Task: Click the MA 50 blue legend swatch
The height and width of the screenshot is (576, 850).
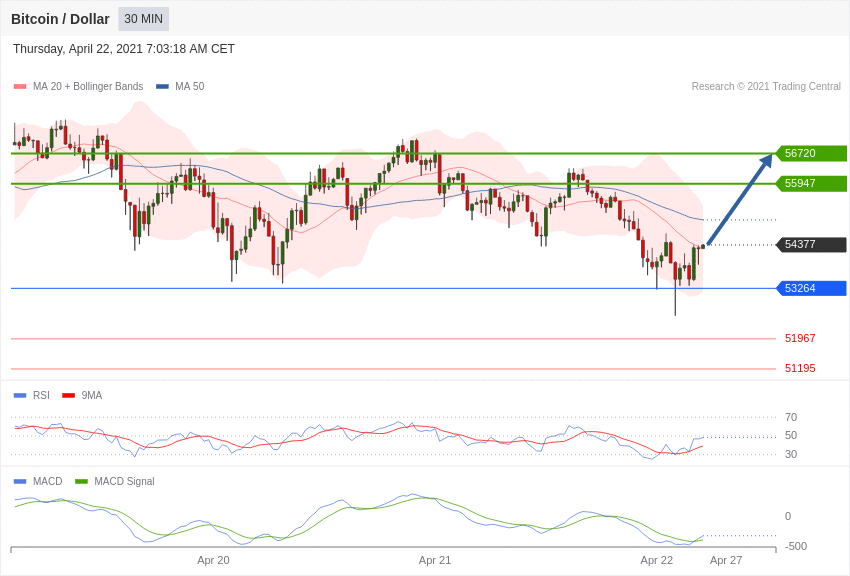Action: click(x=163, y=87)
